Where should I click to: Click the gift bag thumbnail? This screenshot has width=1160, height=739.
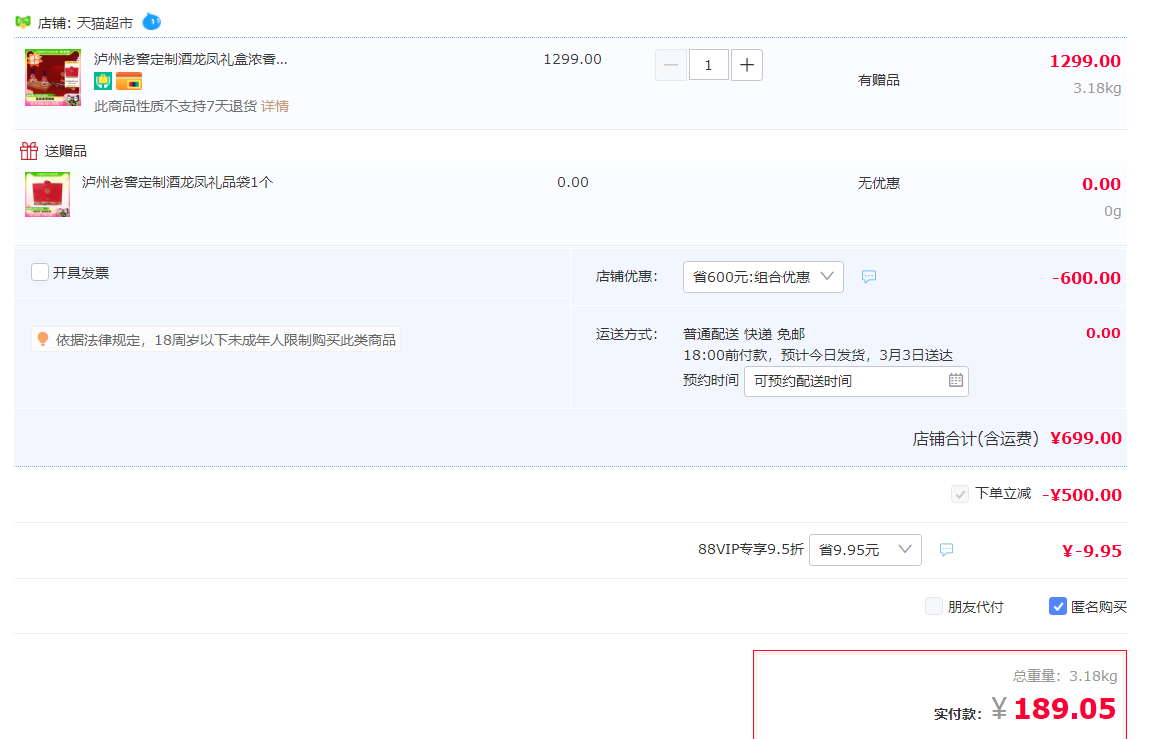[47, 195]
